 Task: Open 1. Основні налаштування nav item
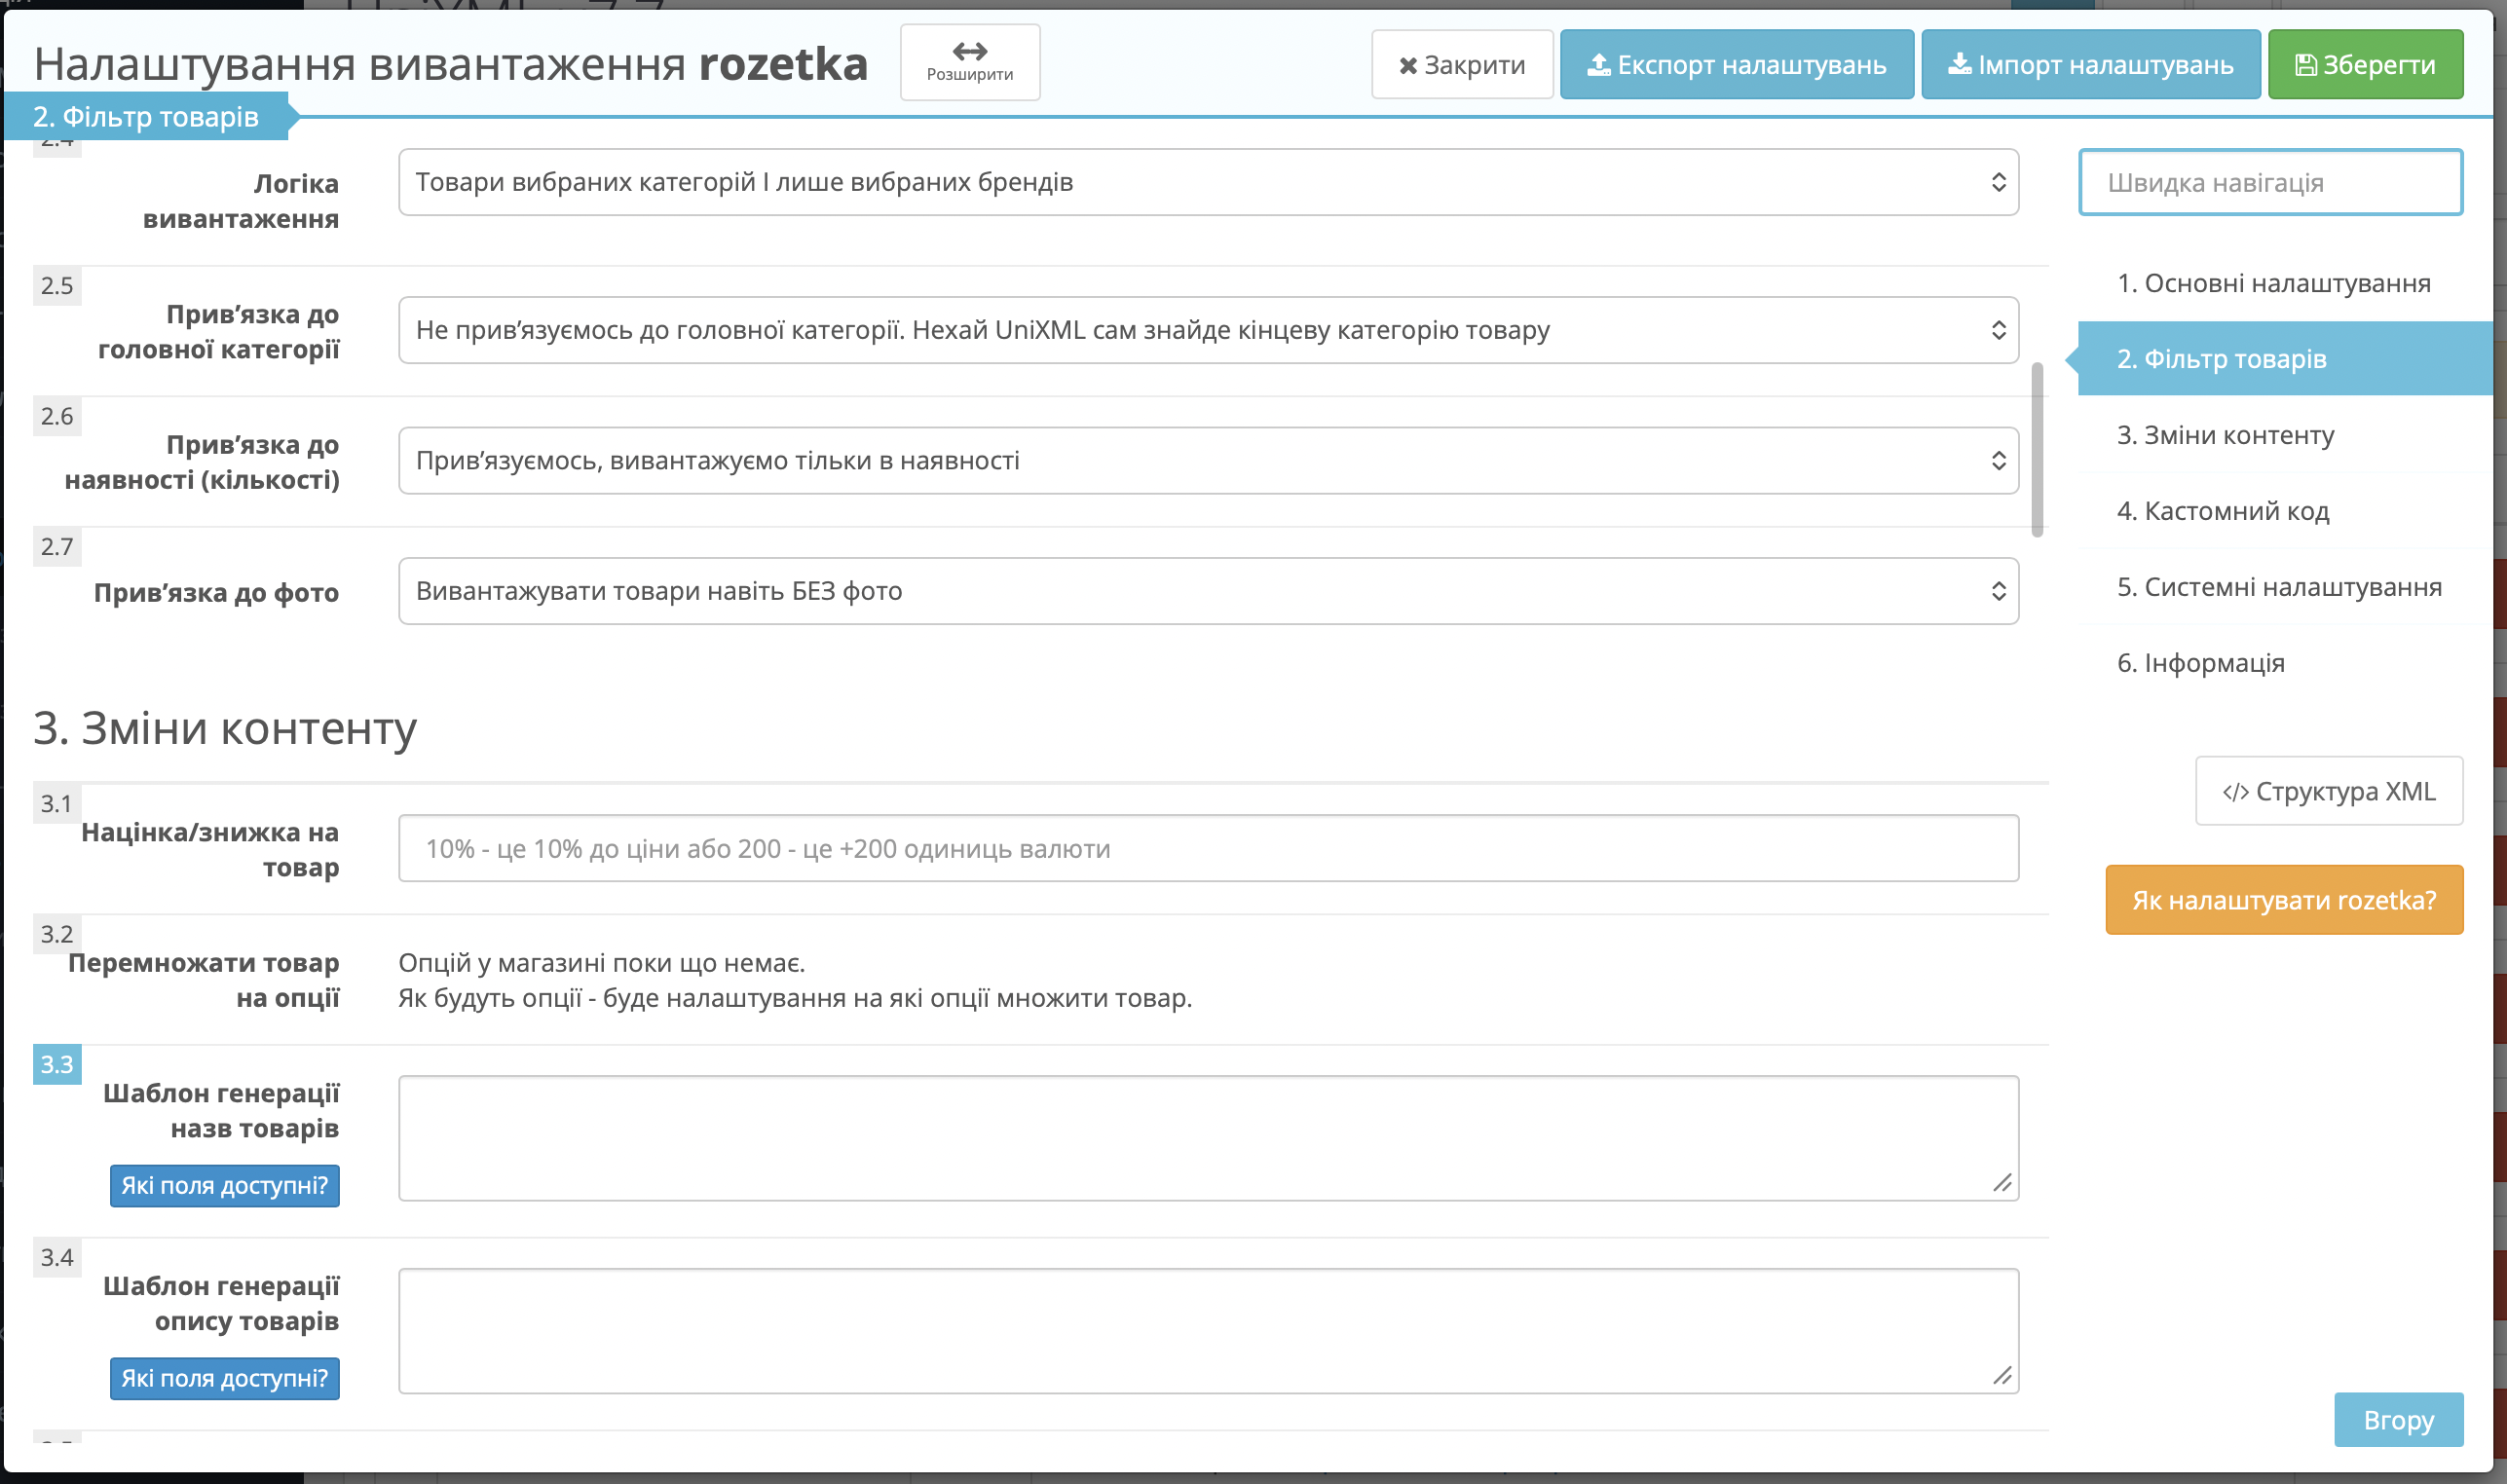click(x=2273, y=283)
